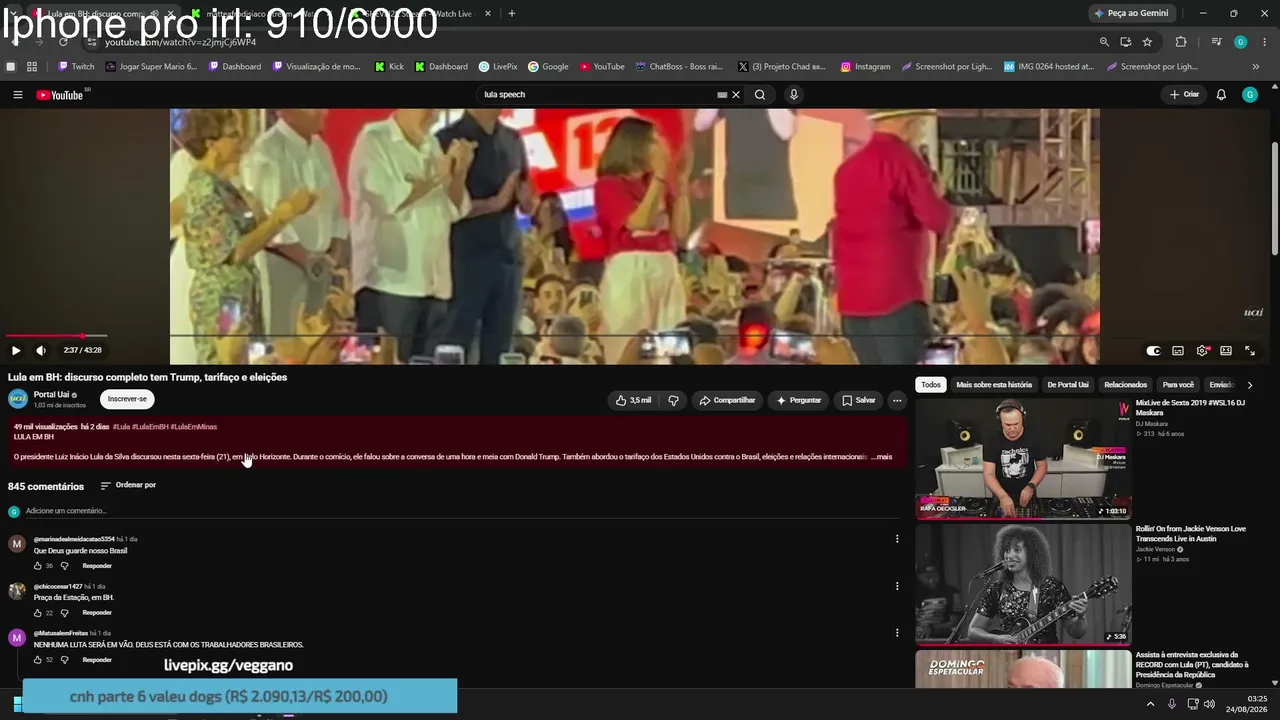The width and height of the screenshot is (1280, 720).
Task: Open the Instagram bookmark
Action: click(866, 67)
